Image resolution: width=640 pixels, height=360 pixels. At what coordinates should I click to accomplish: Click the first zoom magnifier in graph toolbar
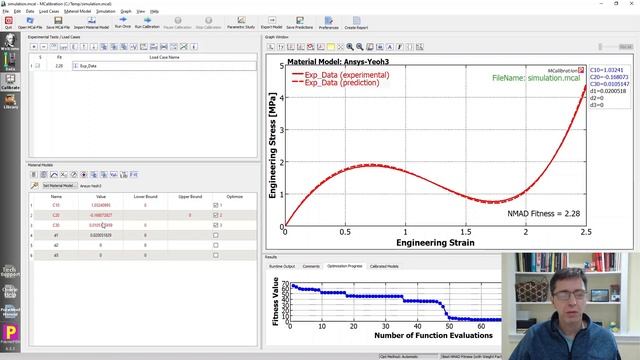[x=350, y=47]
